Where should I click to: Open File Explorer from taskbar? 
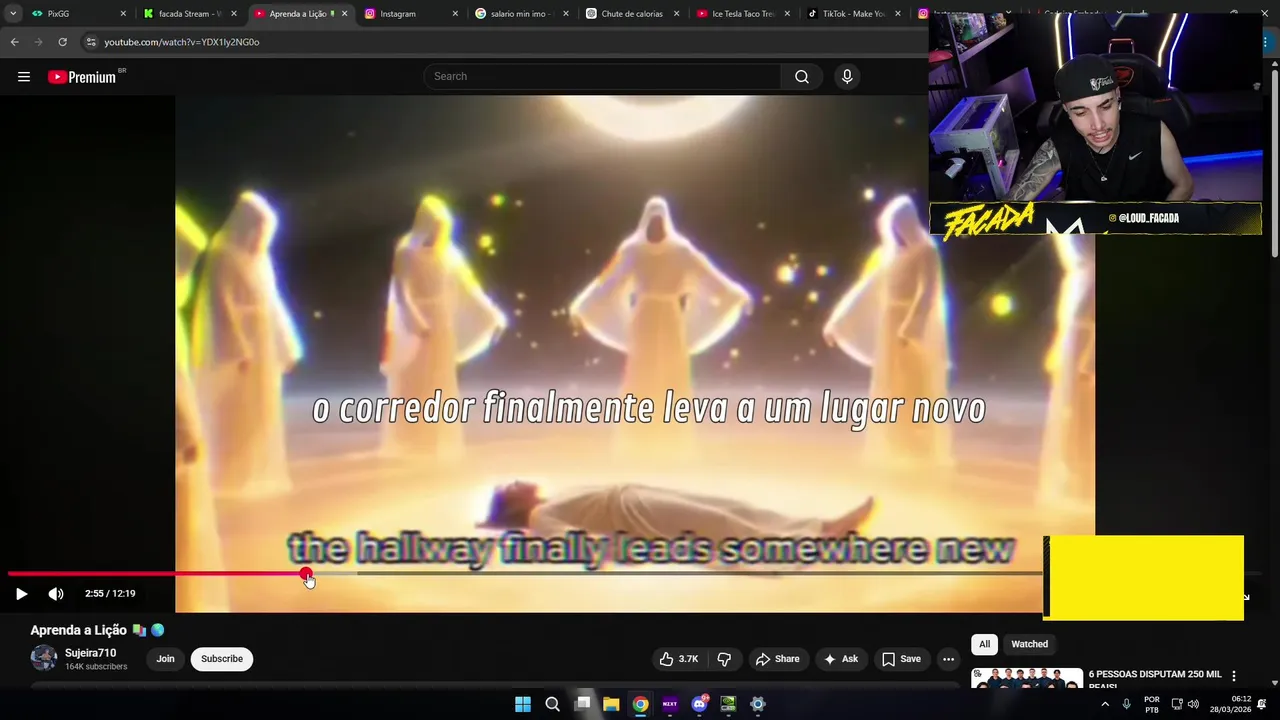(x=611, y=704)
